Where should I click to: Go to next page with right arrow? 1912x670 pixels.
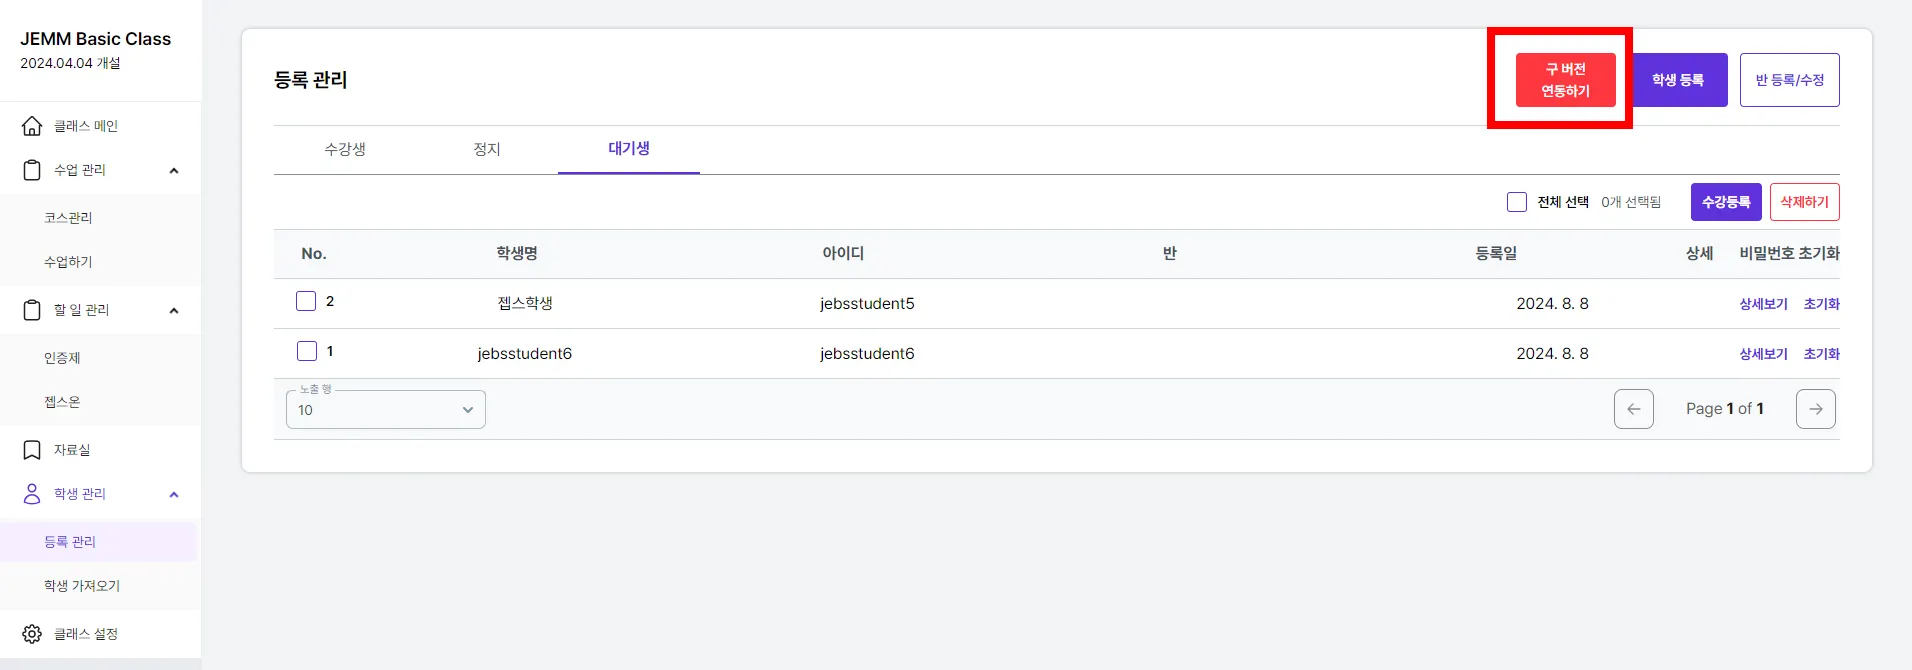[1815, 409]
